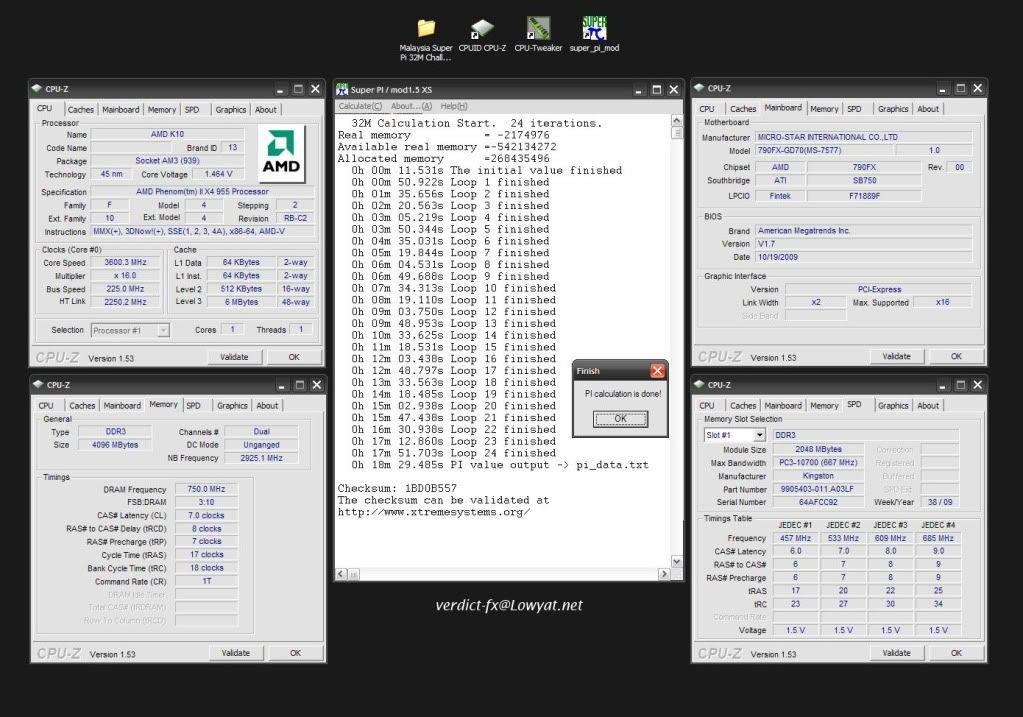1023x717 pixels.
Task: Open the CPU-Tweaker desktop shortcut
Action: pyautogui.click(x=537, y=30)
